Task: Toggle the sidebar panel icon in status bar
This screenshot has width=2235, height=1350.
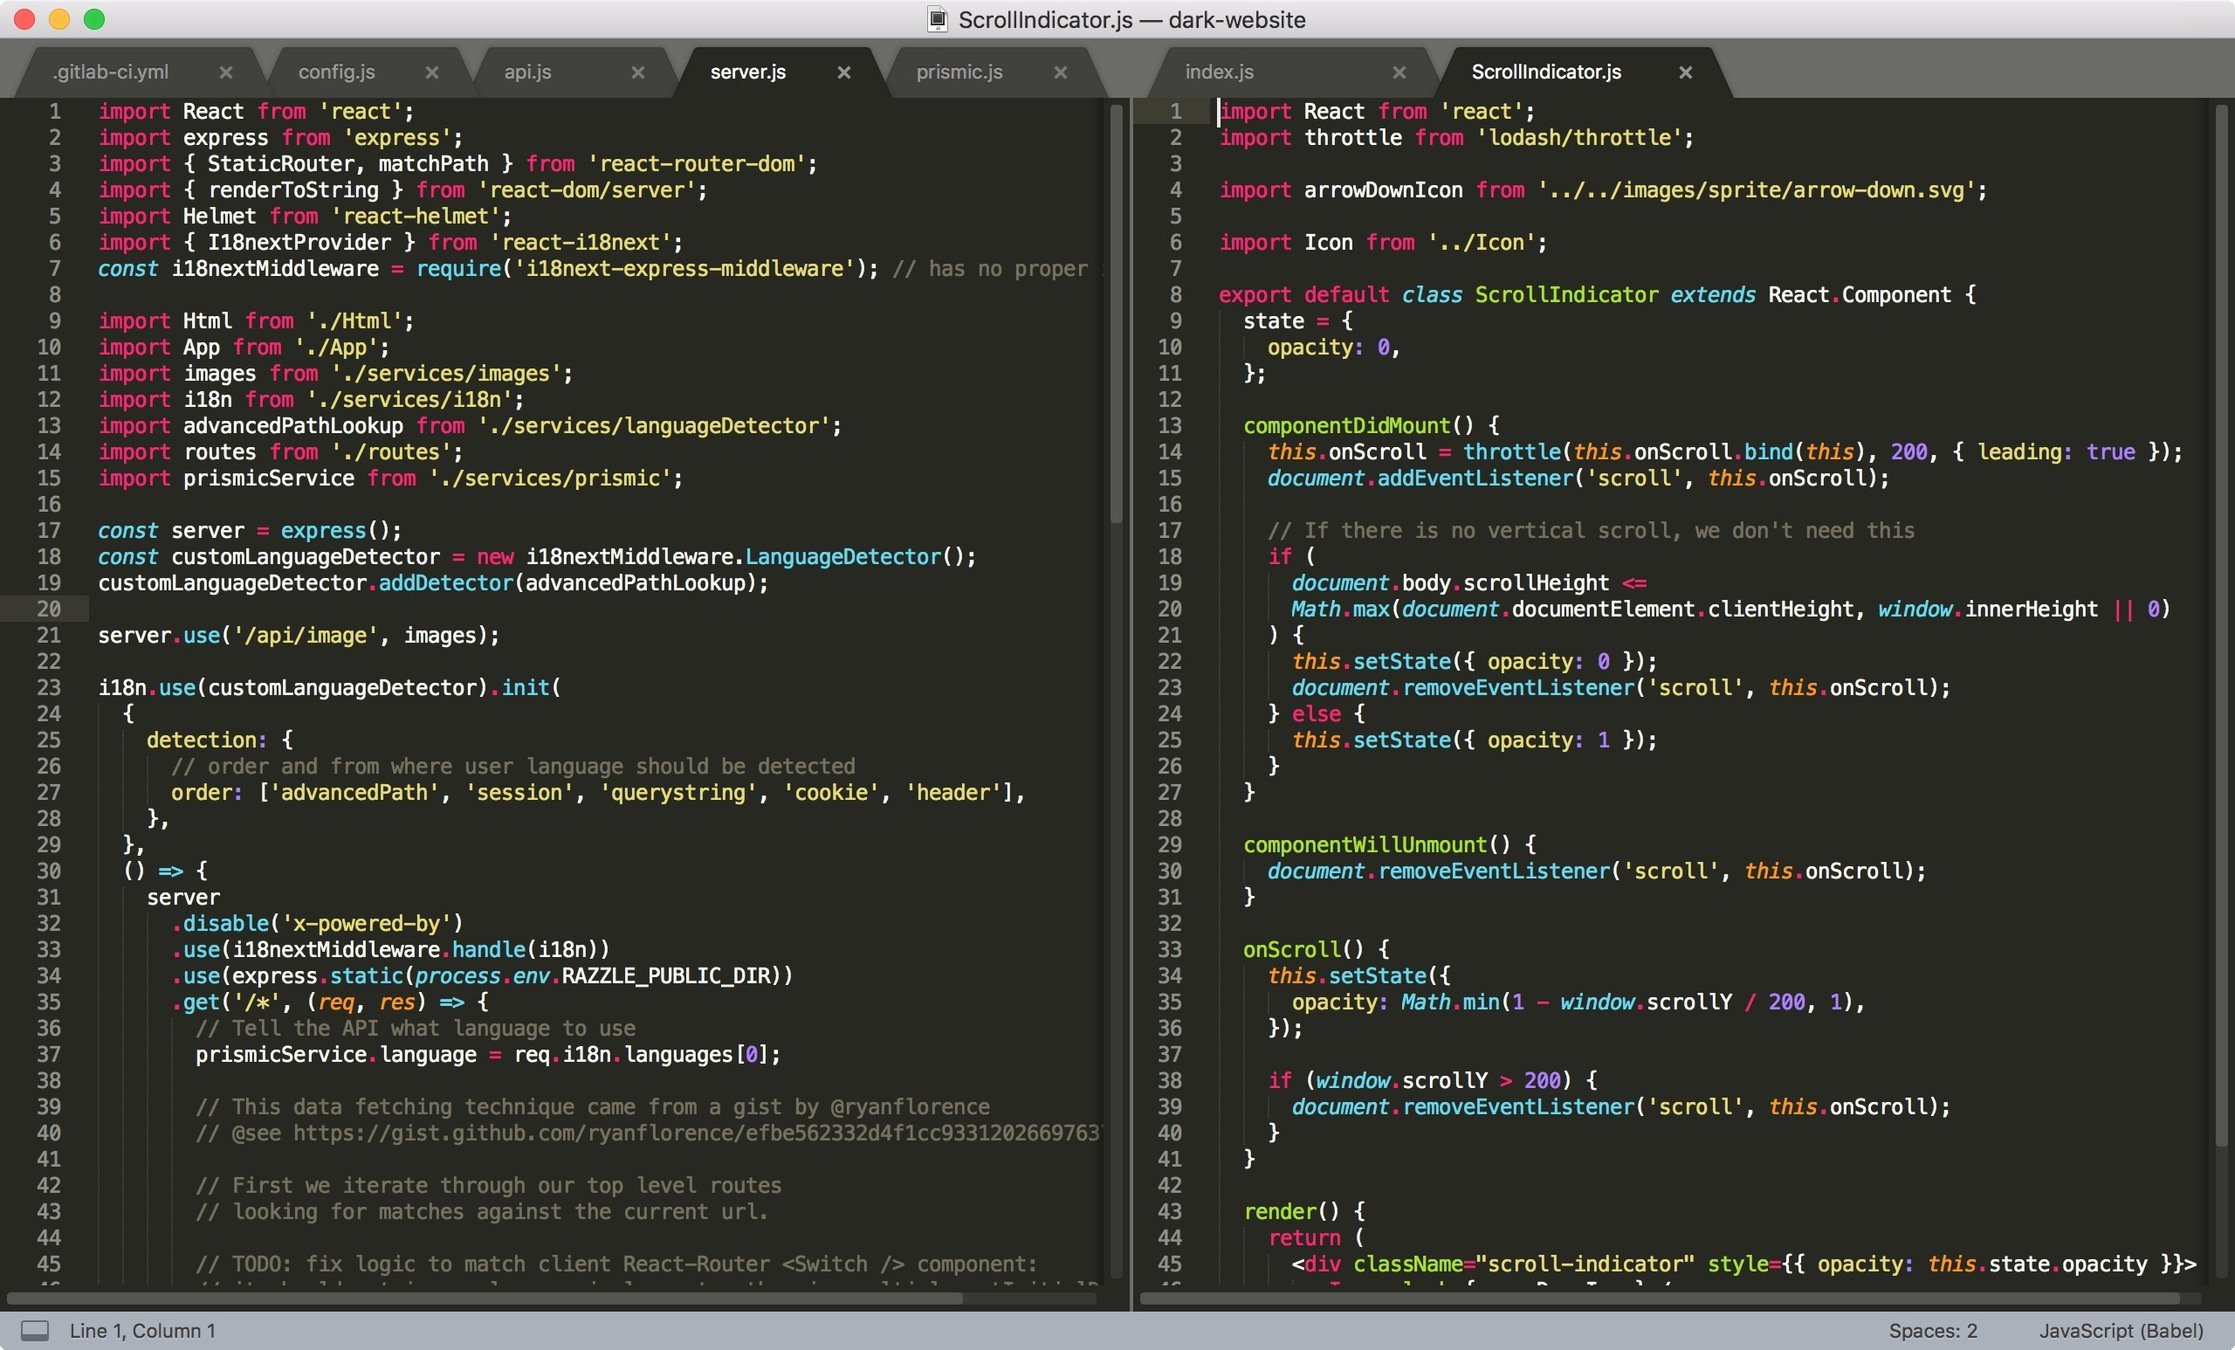Action: (x=35, y=1330)
